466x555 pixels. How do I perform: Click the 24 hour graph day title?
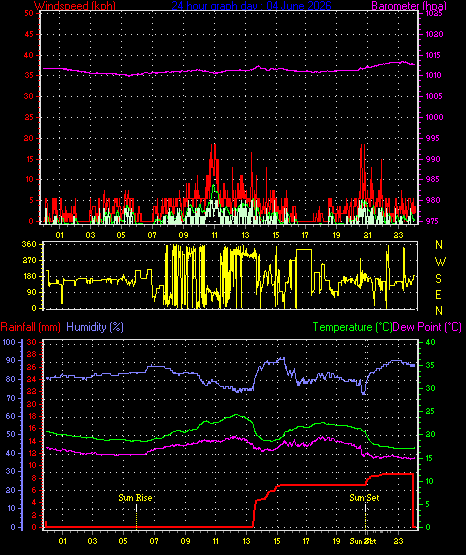tap(251, 6)
